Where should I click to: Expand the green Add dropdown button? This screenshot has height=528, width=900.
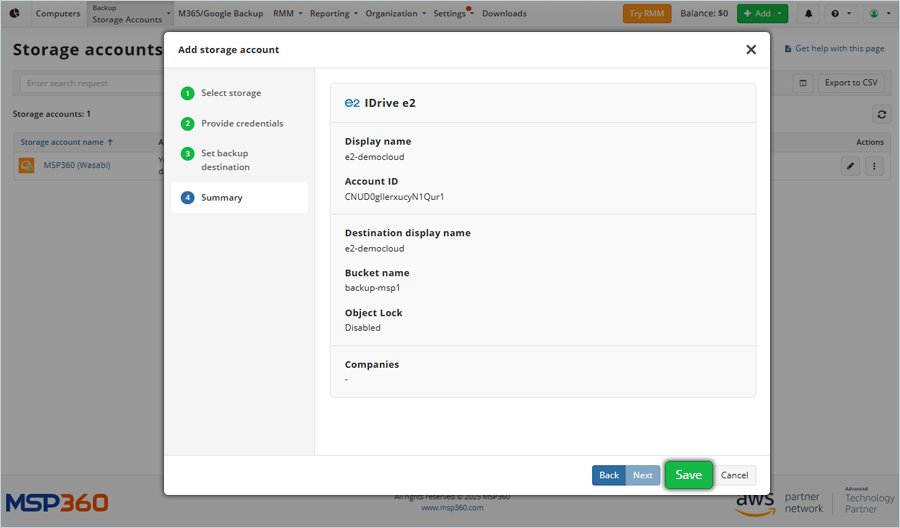pyautogui.click(x=762, y=14)
